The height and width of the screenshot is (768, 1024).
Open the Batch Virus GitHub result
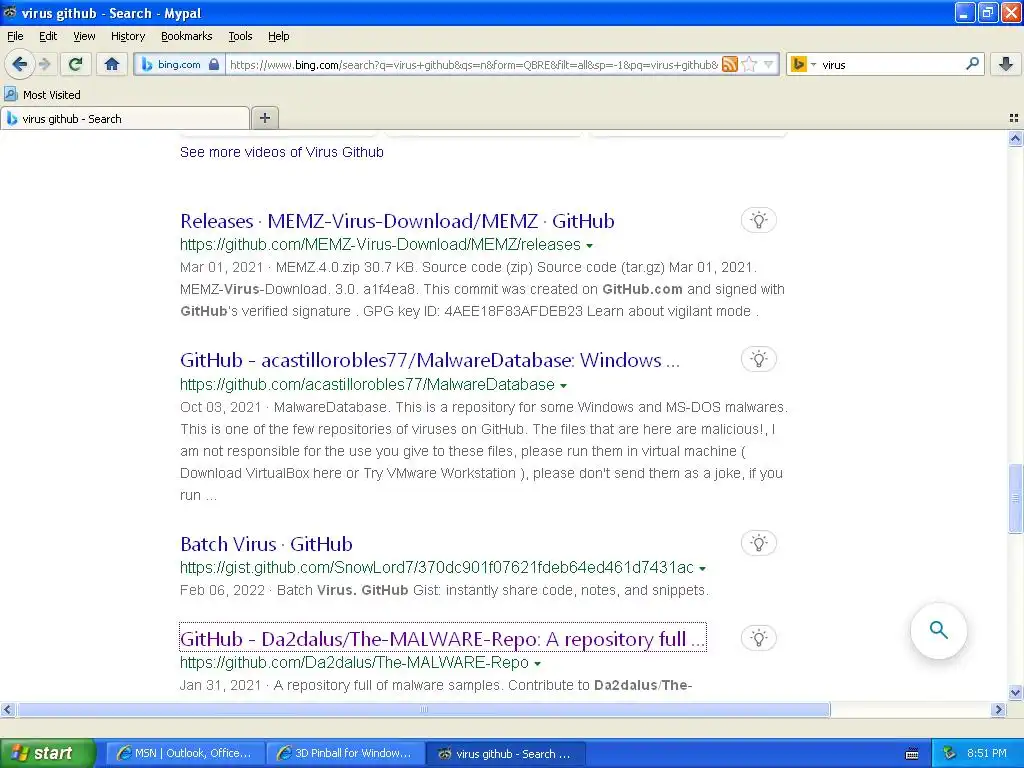(266, 544)
